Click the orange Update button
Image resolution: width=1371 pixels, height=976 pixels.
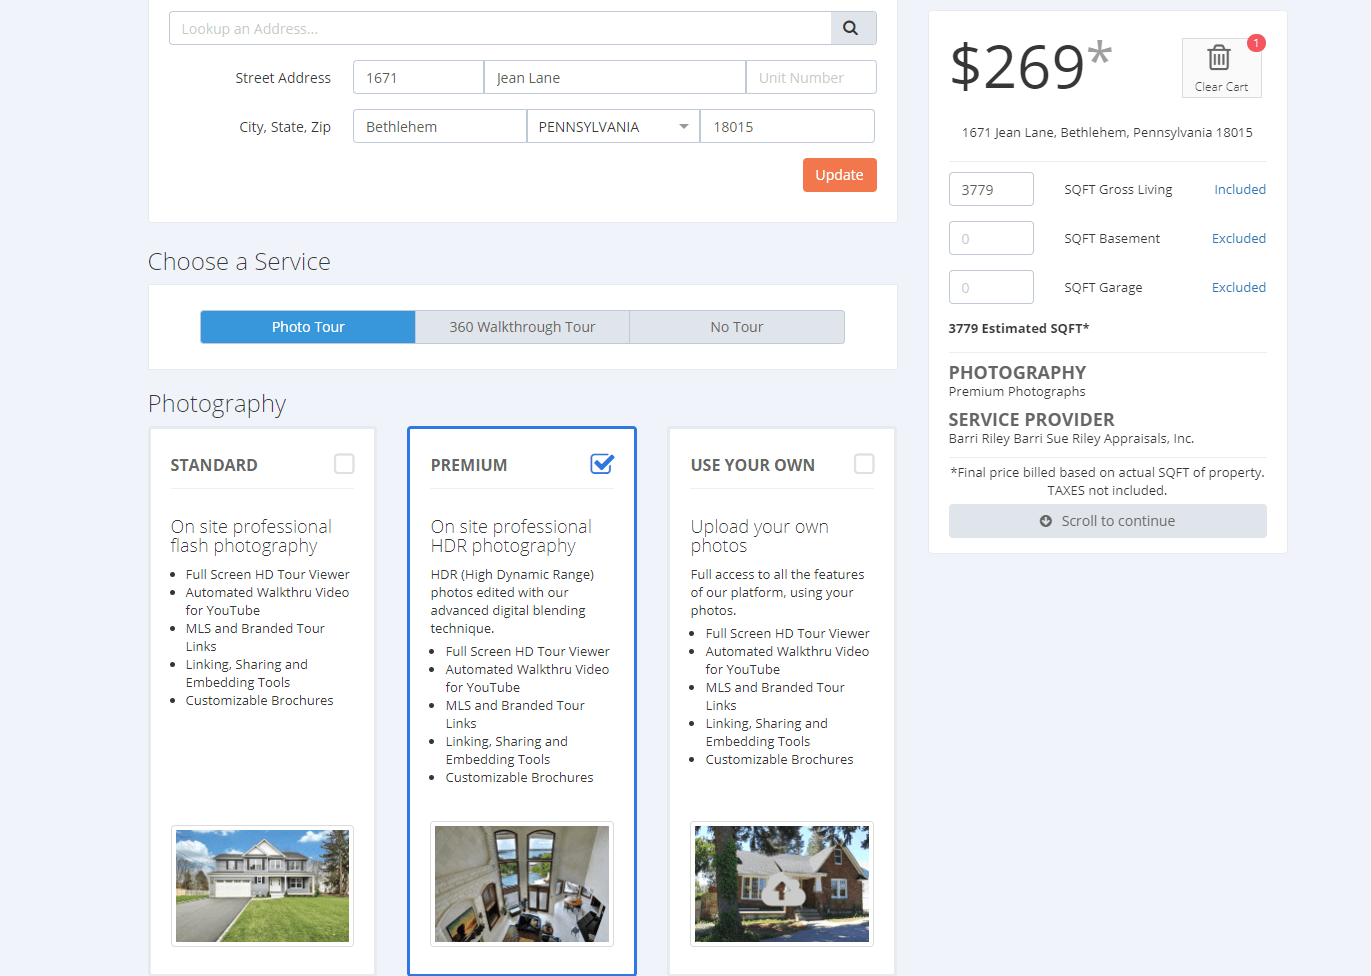839,175
